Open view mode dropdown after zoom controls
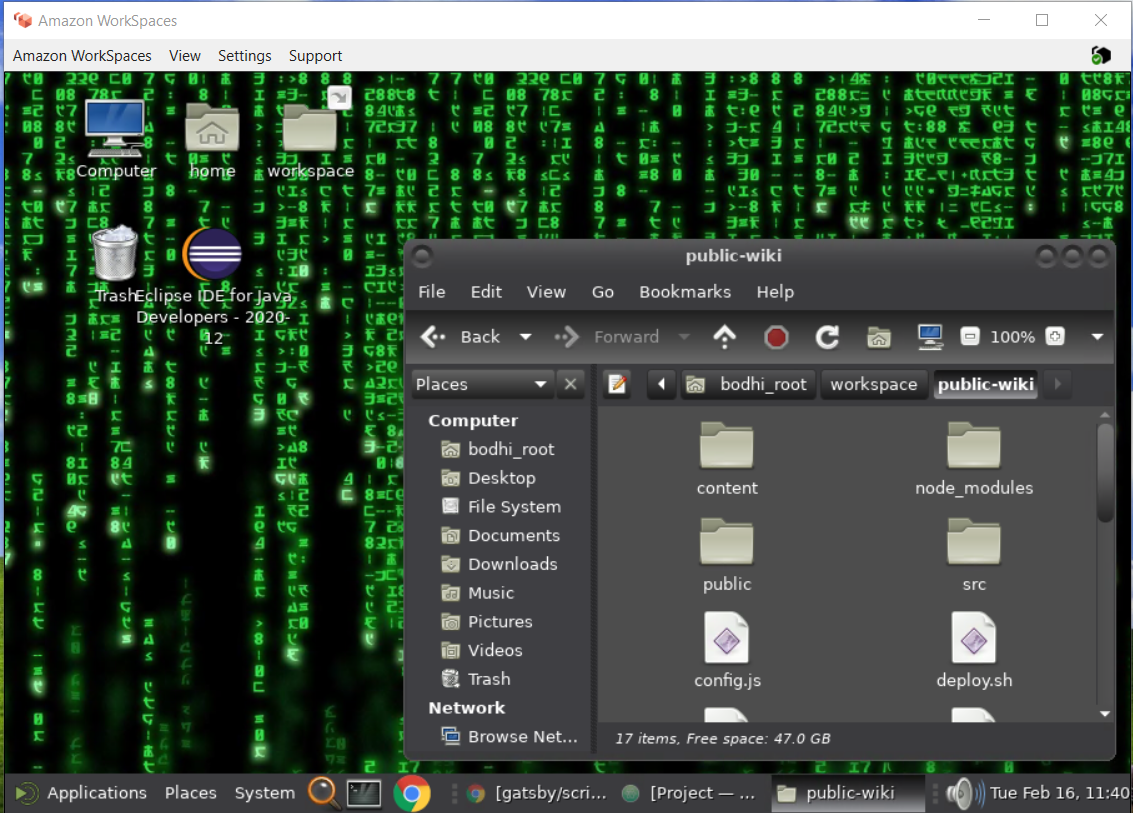 pyautogui.click(x=1098, y=337)
